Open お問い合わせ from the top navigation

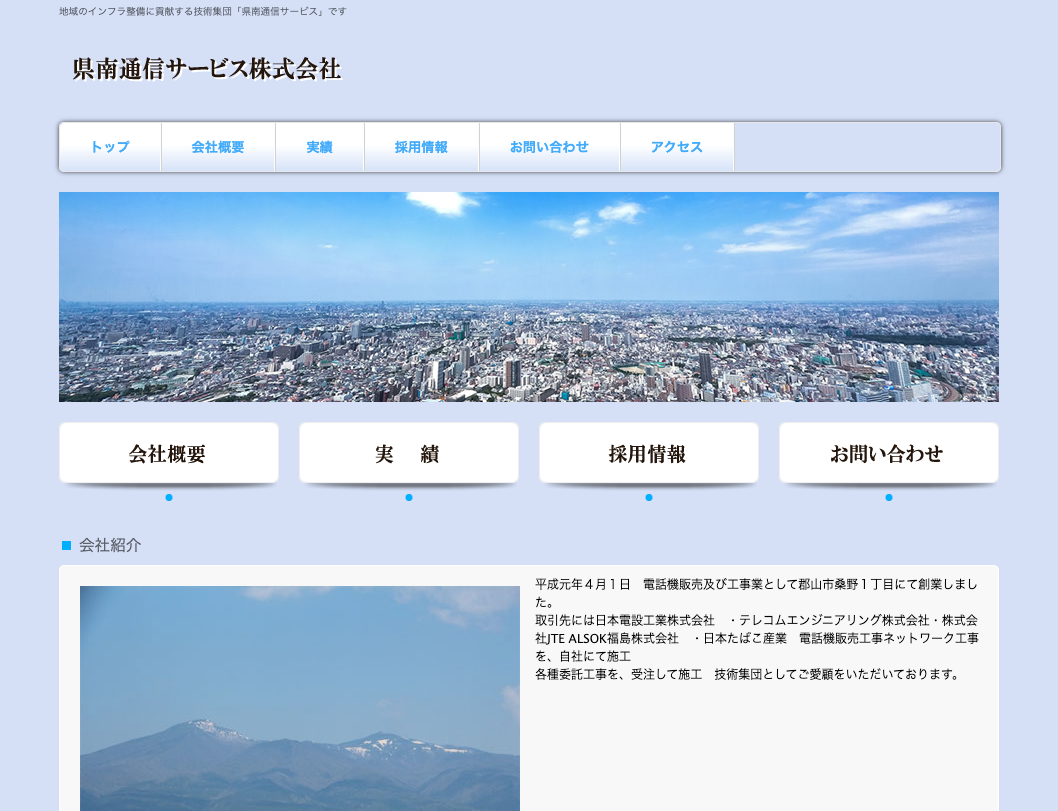point(550,147)
